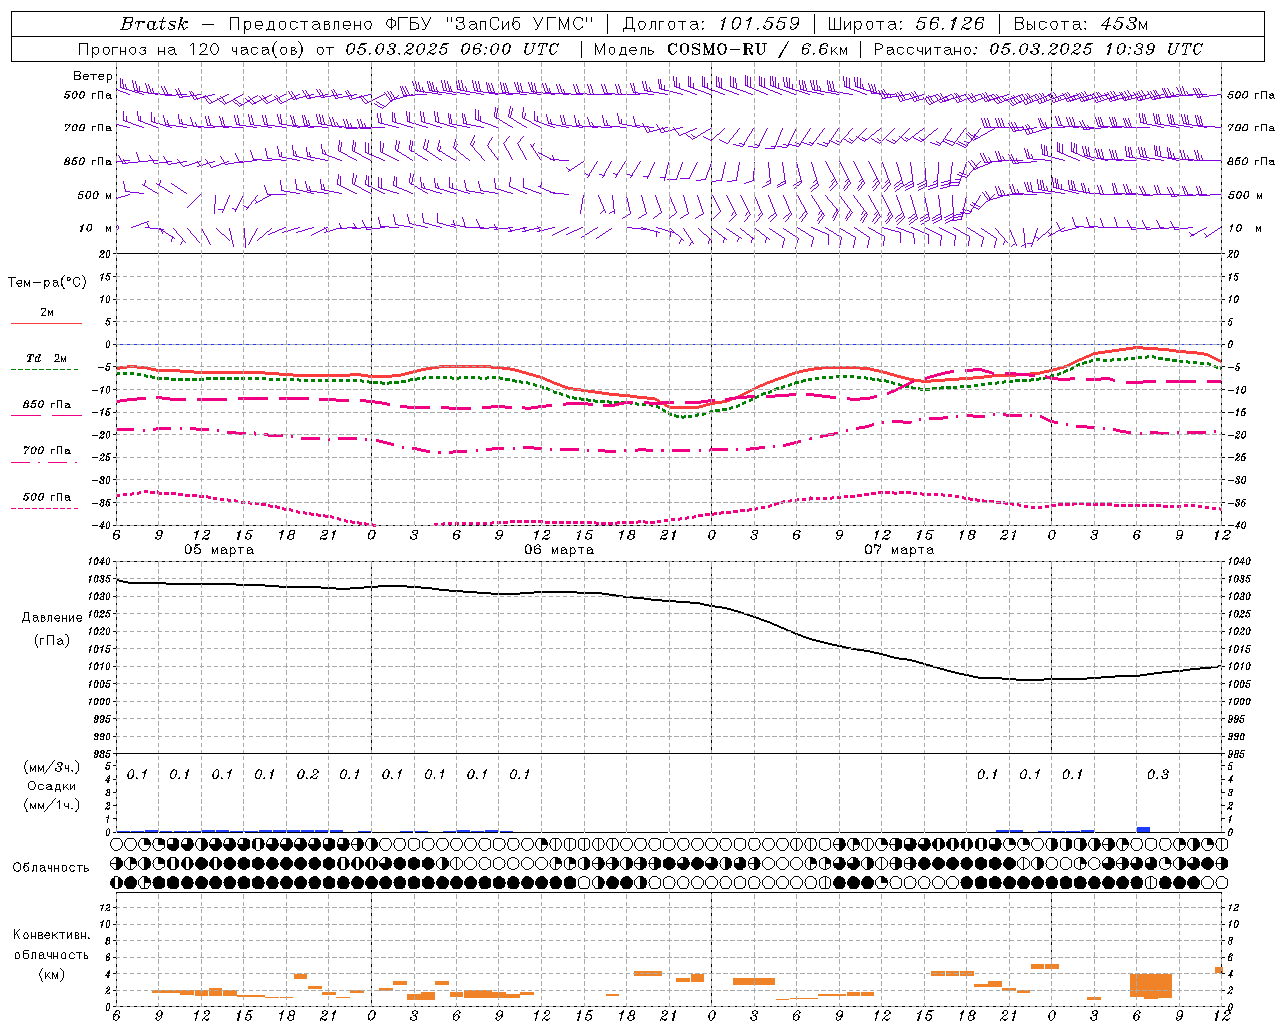The height and width of the screenshot is (1024, 1280).
Task: Click the black pressure curve line
Action: [x=668, y=600]
